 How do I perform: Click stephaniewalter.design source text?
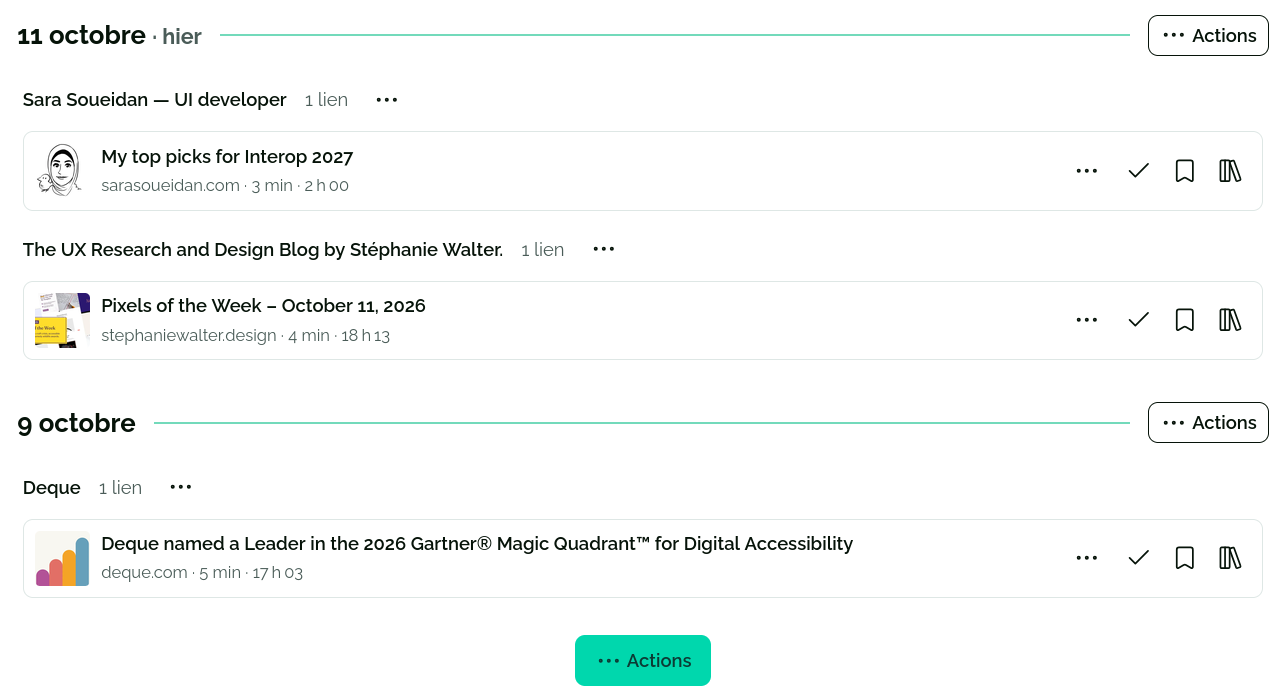(189, 336)
